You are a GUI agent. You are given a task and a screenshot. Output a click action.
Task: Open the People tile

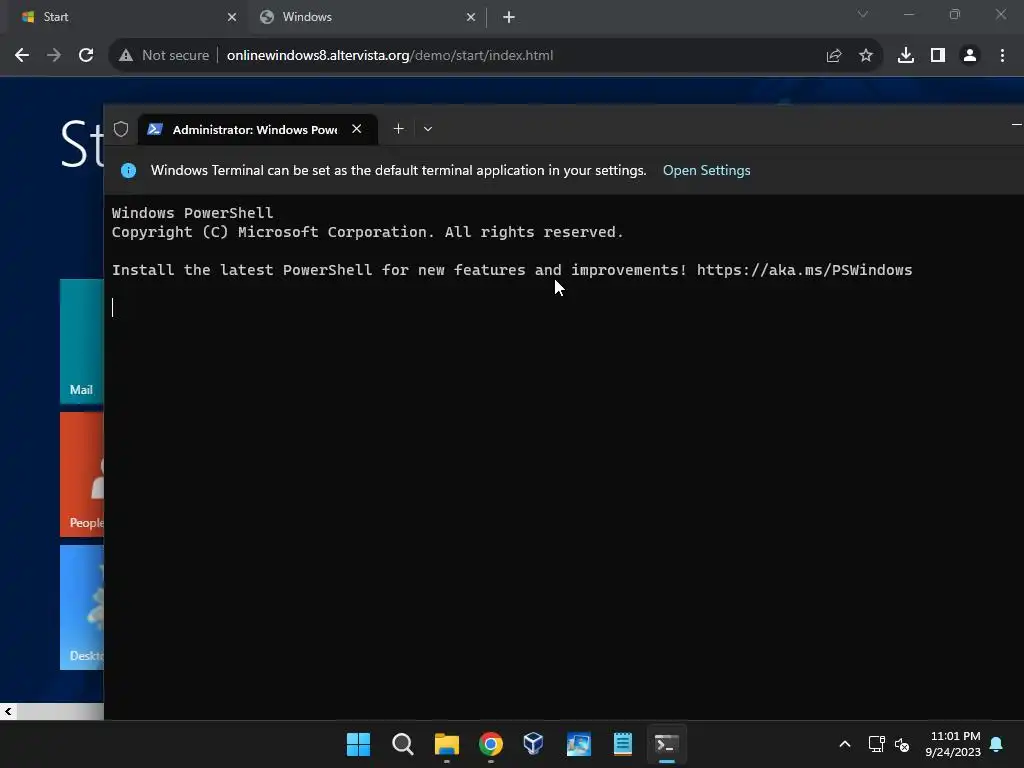pos(82,474)
